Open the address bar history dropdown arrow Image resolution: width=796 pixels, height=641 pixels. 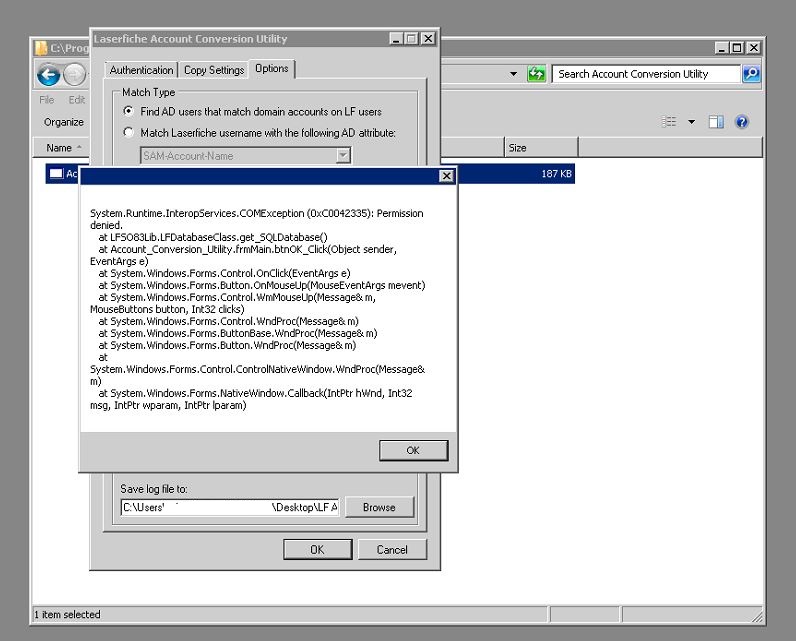coord(513,74)
